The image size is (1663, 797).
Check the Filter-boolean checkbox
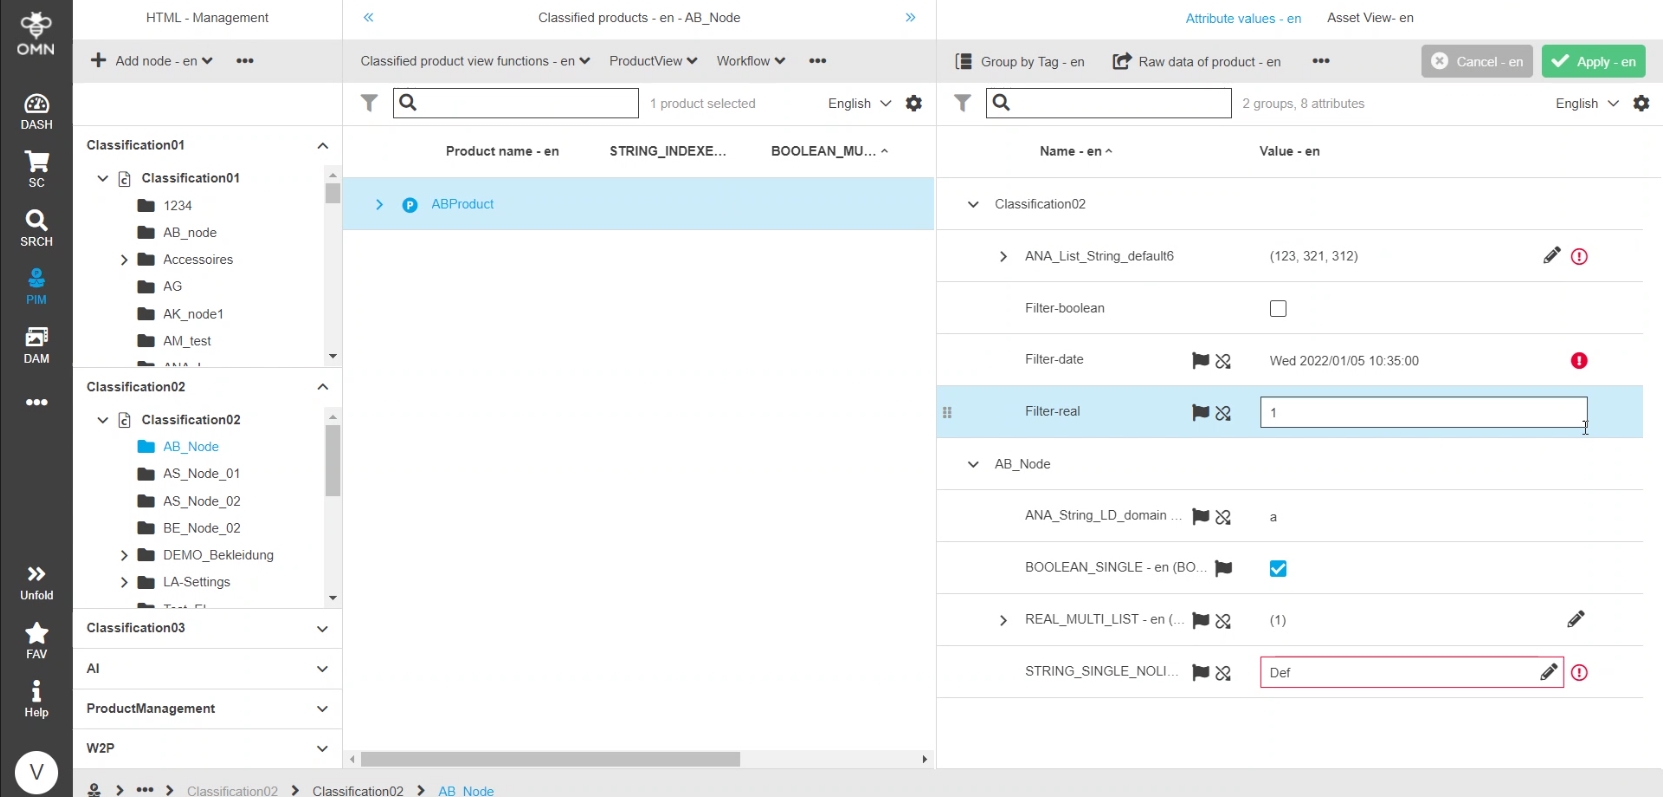(x=1278, y=309)
